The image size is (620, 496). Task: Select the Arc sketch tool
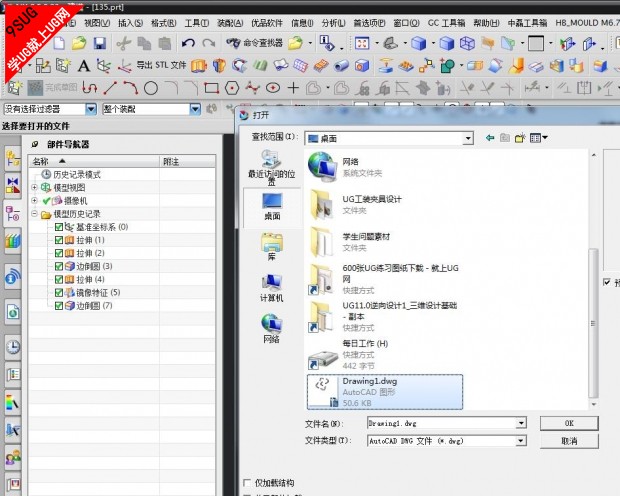(131, 88)
